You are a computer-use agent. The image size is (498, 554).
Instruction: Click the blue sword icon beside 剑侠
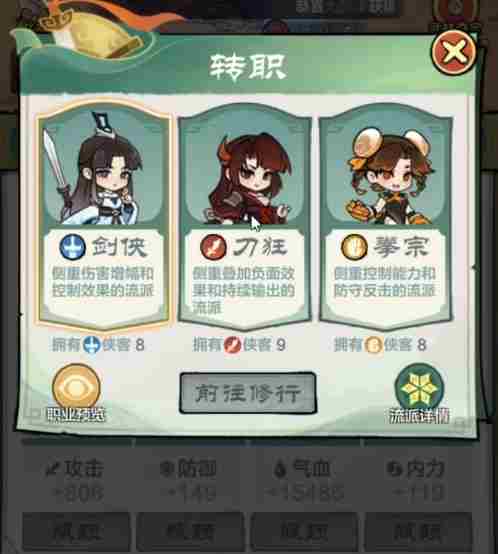pyautogui.click(x=72, y=246)
